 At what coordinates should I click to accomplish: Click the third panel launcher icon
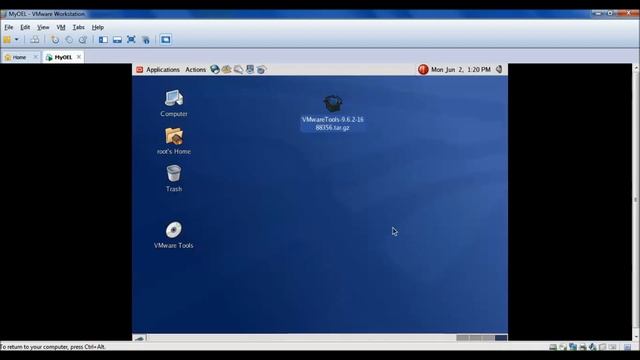point(238,69)
